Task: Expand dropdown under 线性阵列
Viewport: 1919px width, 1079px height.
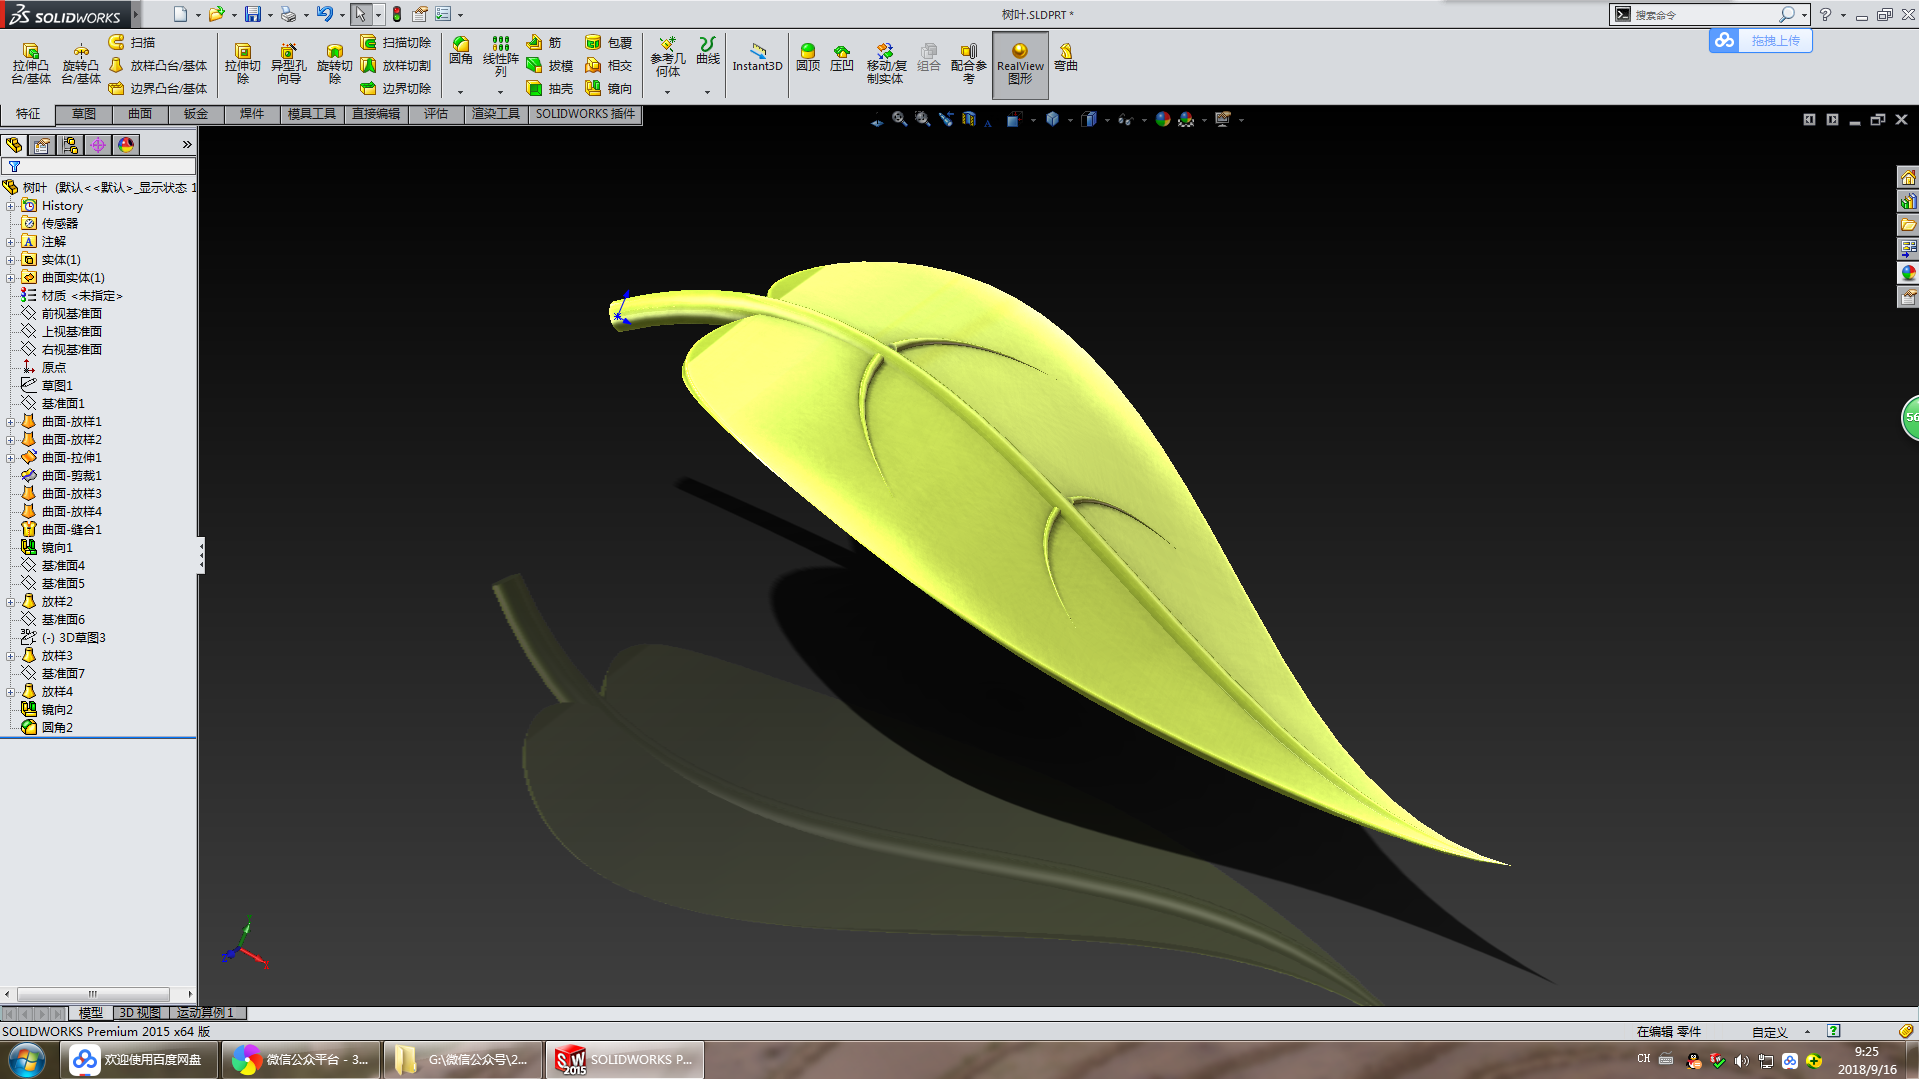Action: 500,92
